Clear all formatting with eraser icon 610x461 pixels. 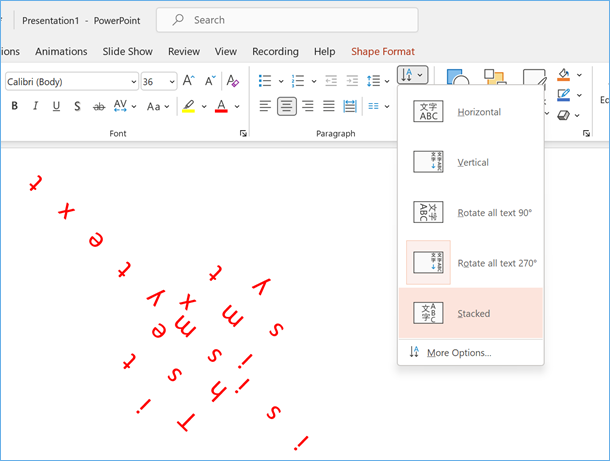pos(233,81)
